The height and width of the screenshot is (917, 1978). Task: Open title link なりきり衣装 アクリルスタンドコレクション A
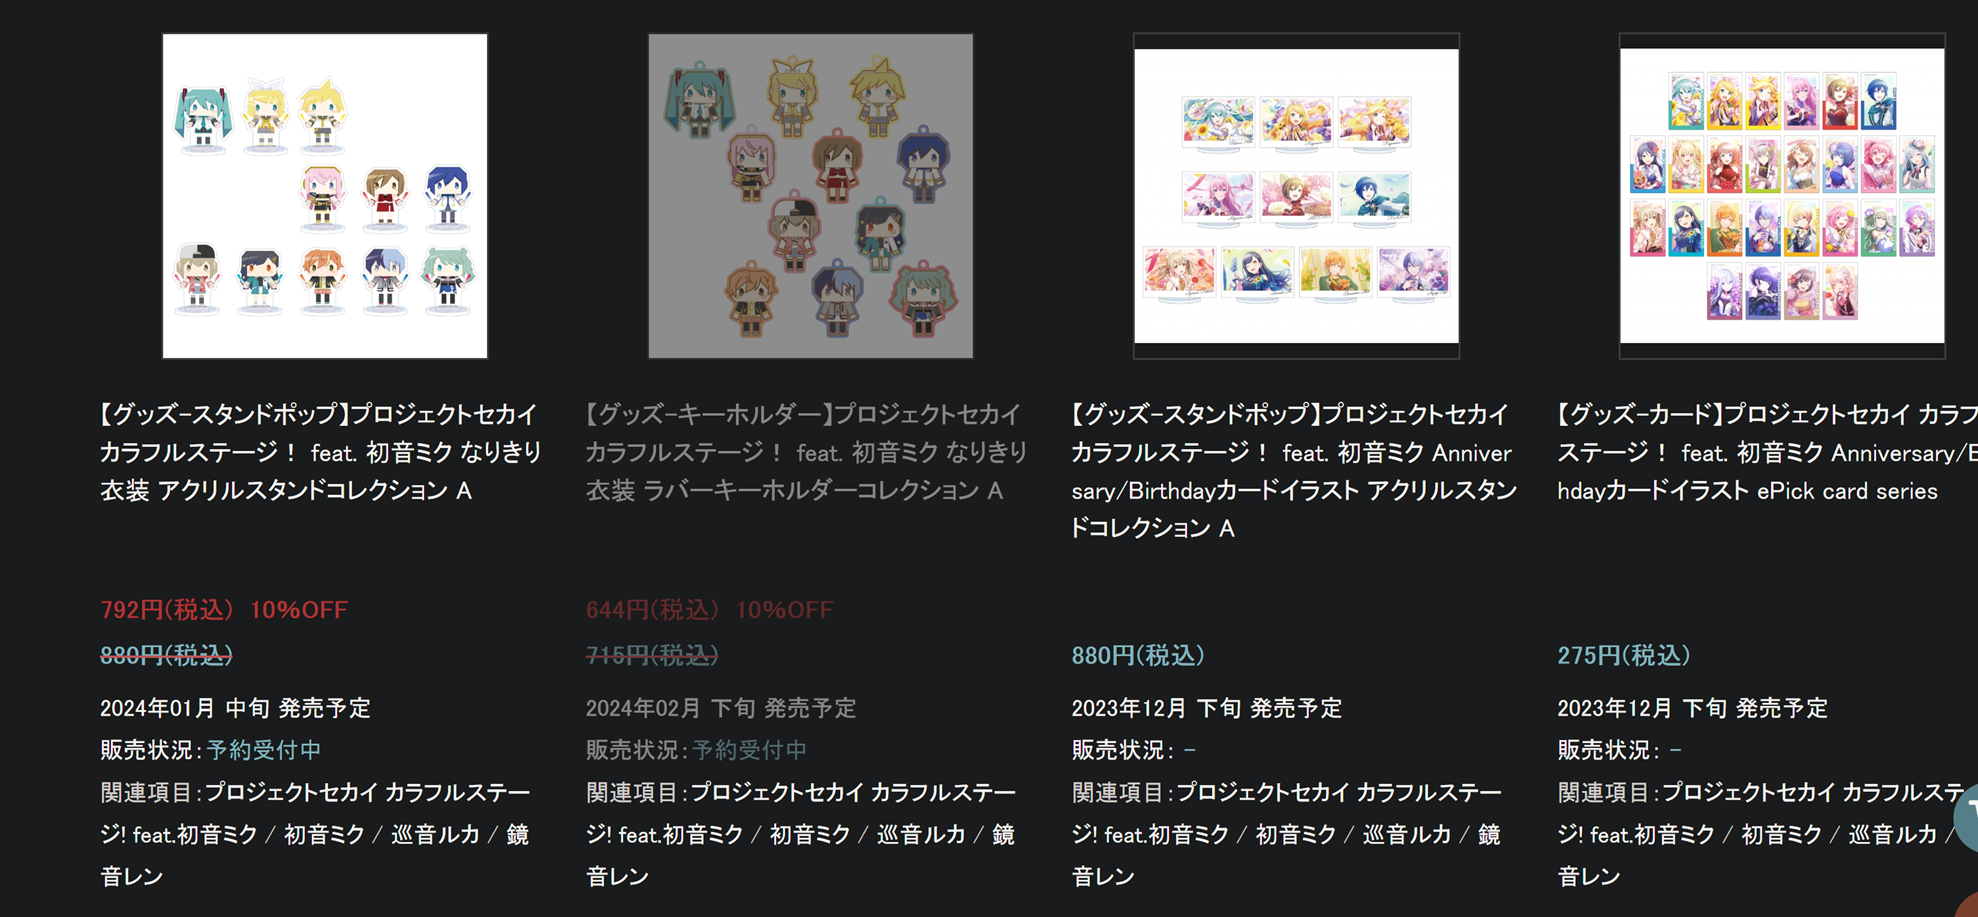tap(321, 452)
